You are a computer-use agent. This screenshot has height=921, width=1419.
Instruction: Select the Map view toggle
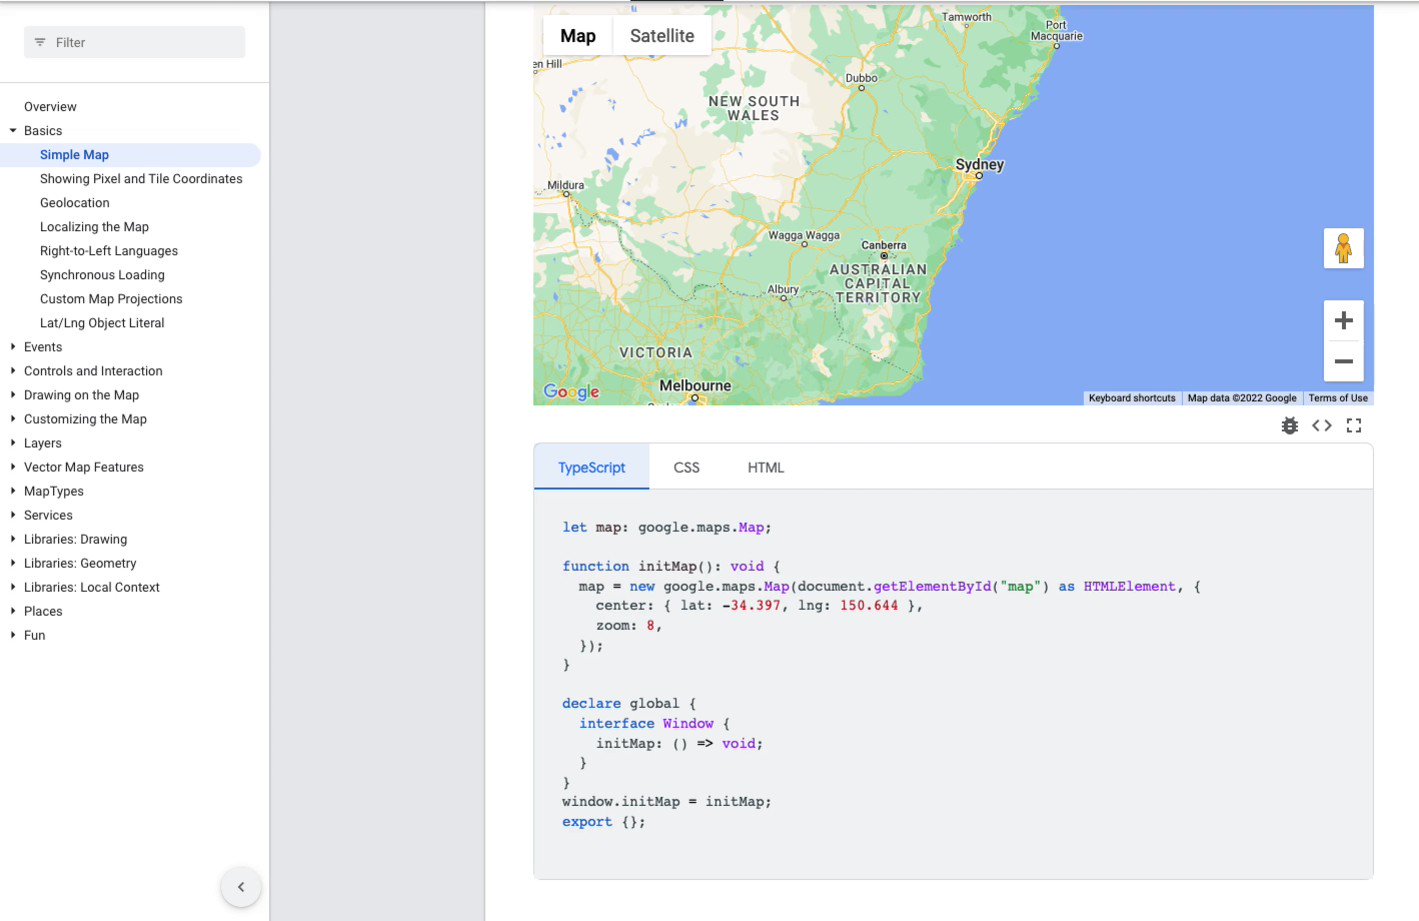[577, 35]
